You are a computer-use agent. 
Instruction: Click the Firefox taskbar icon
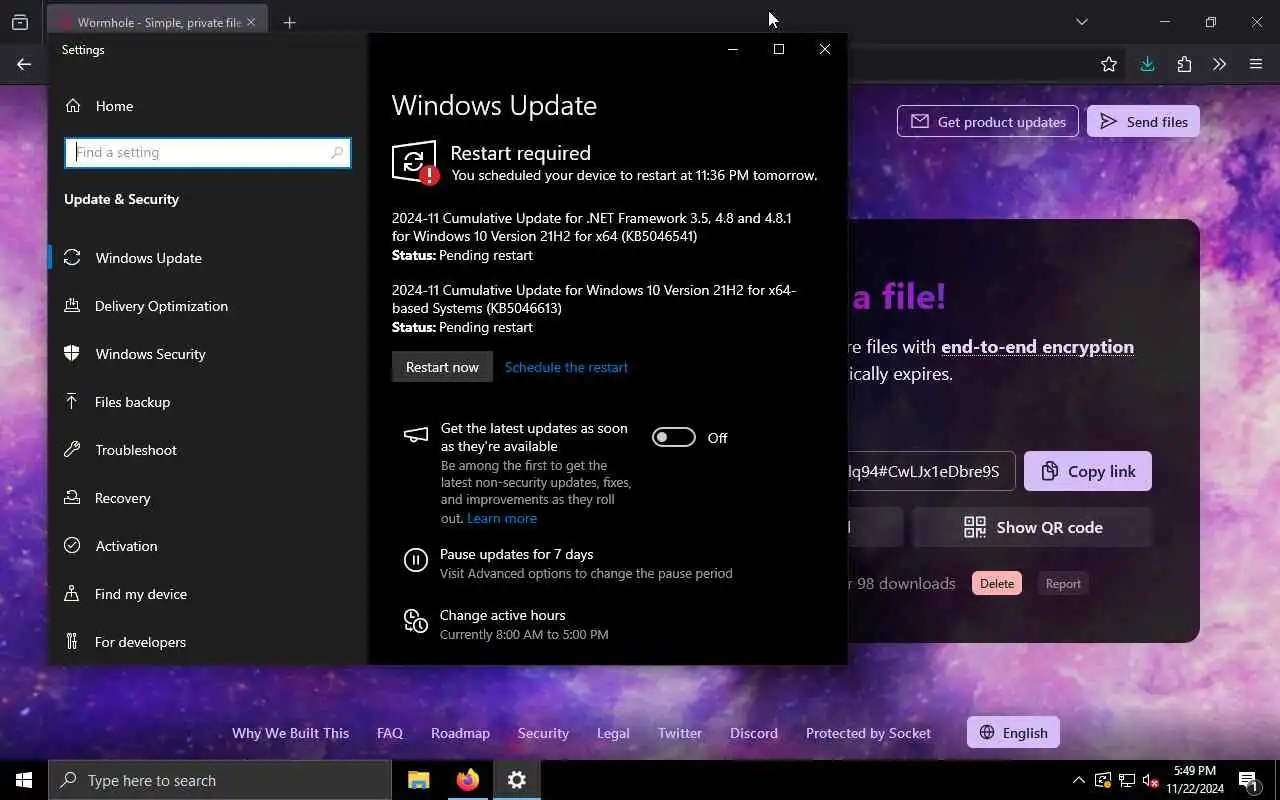coord(467,780)
